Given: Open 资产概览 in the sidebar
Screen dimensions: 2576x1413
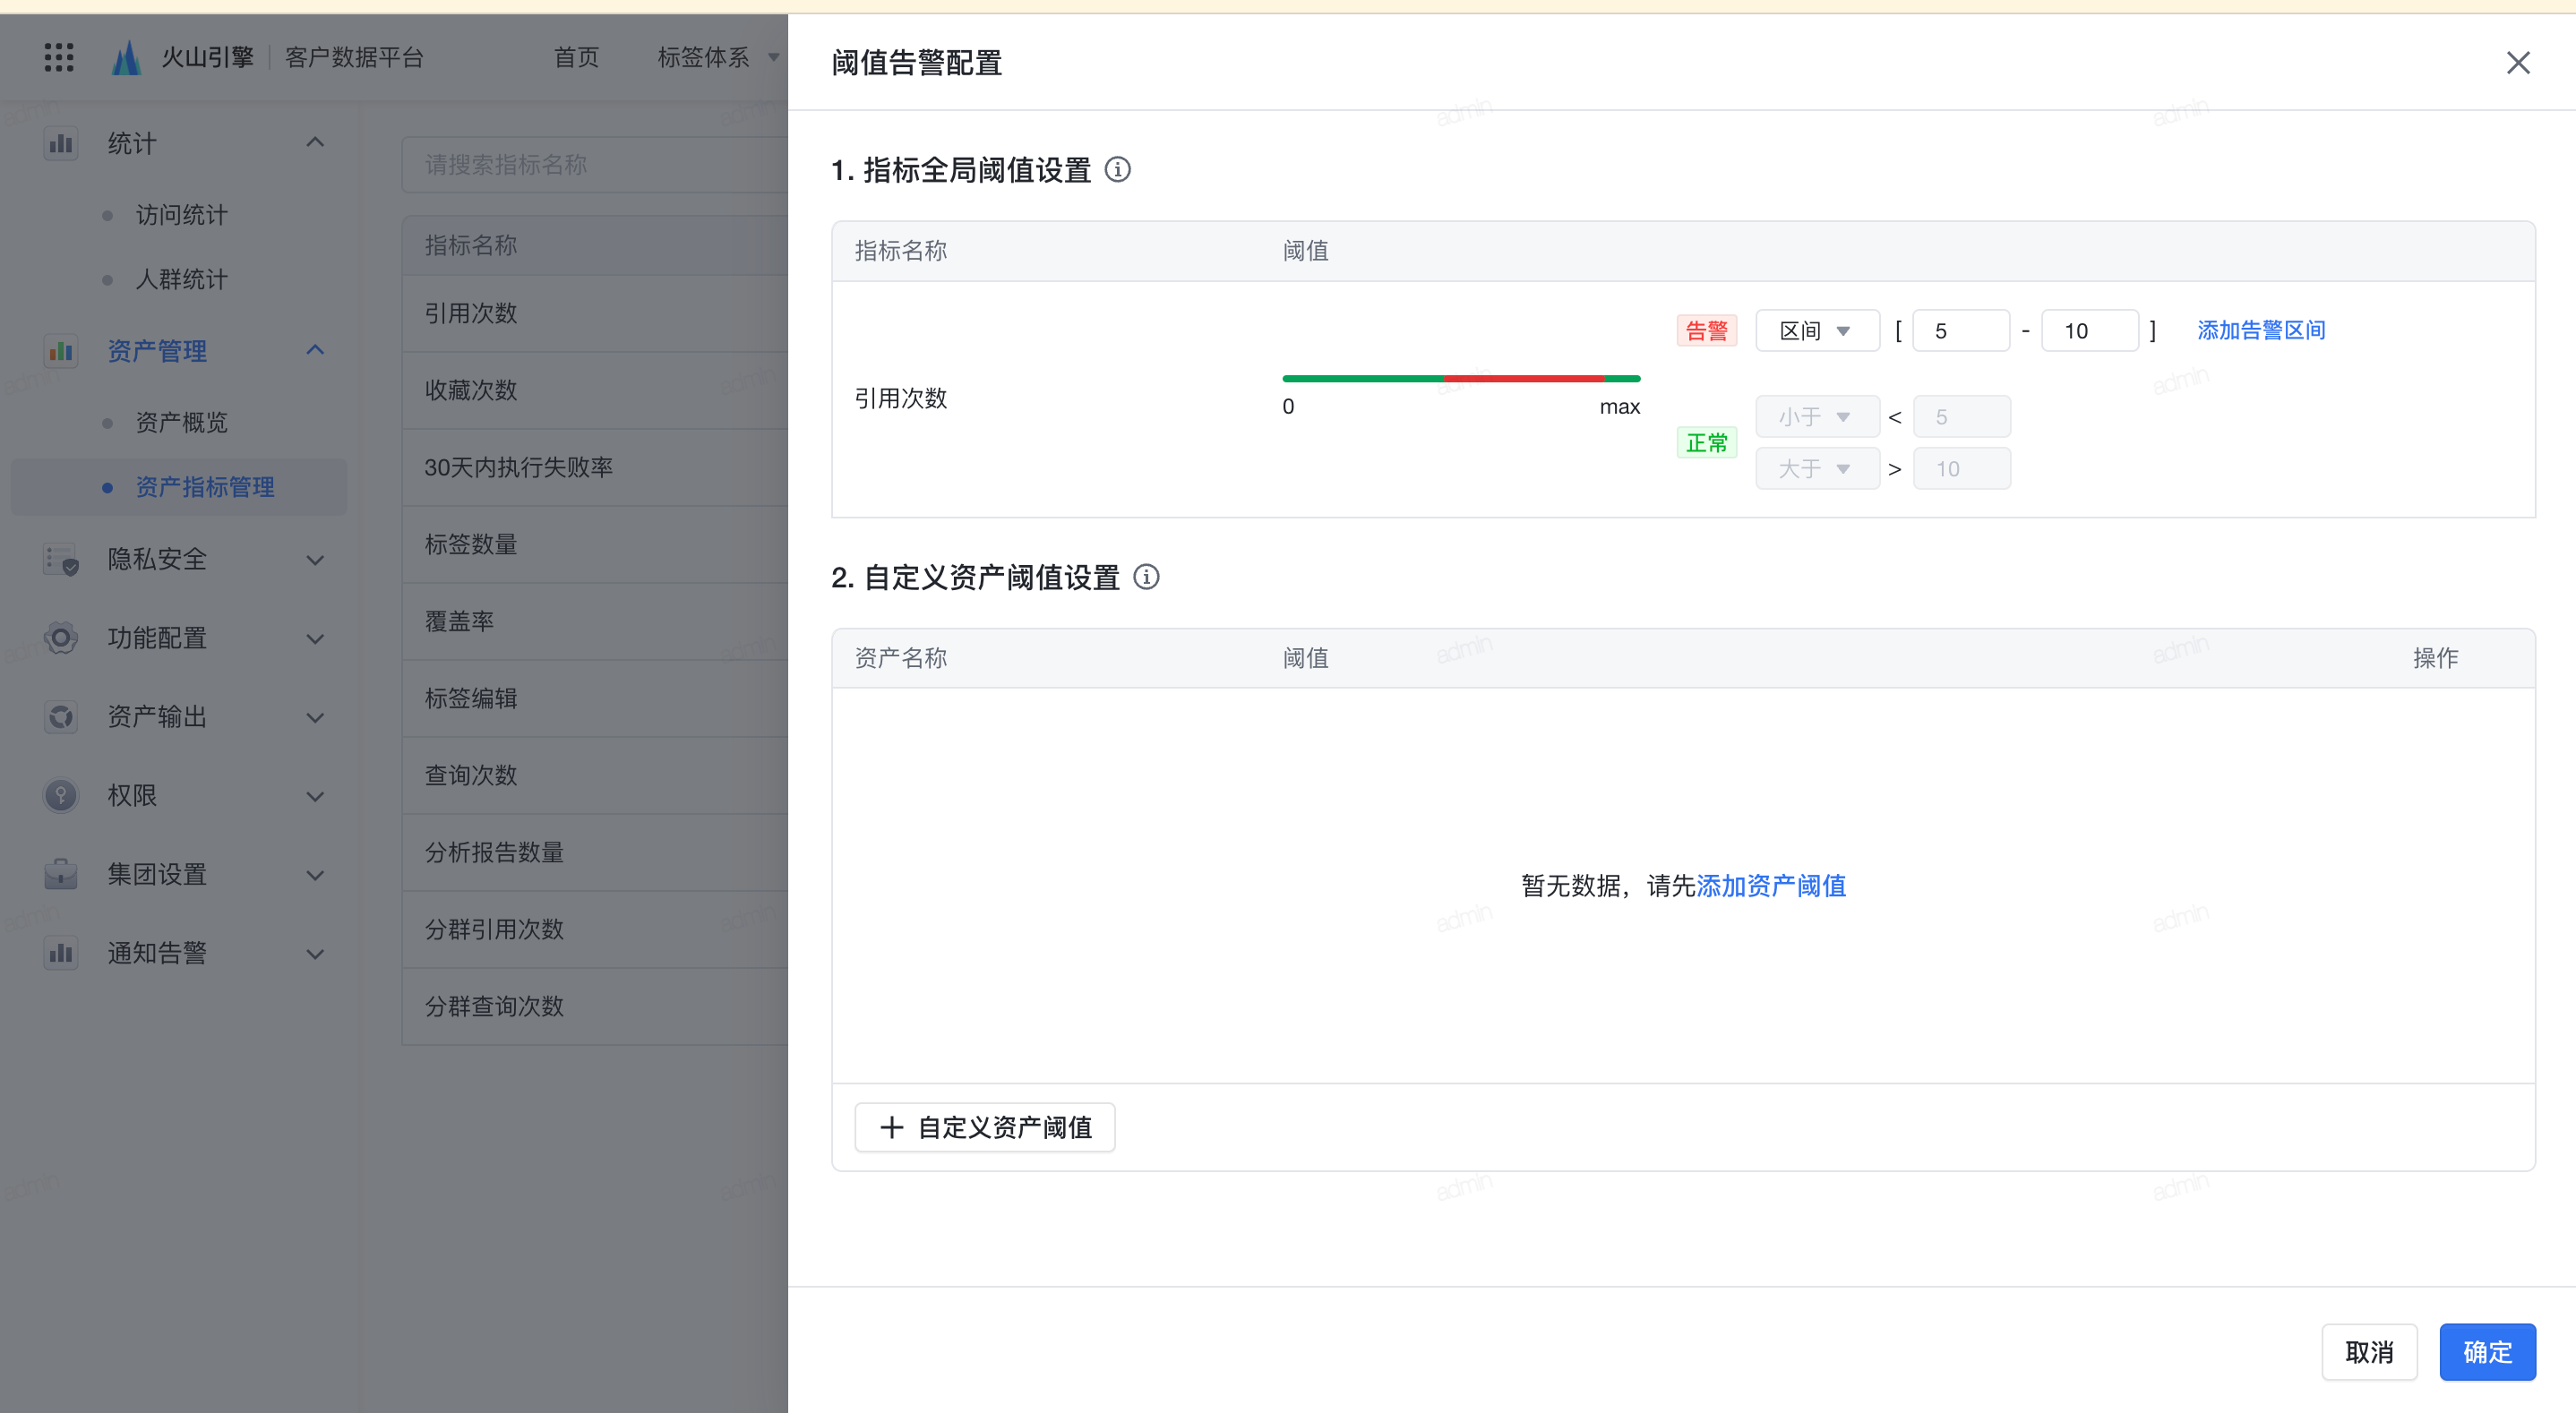Looking at the screenshot, I should point(182,423).
